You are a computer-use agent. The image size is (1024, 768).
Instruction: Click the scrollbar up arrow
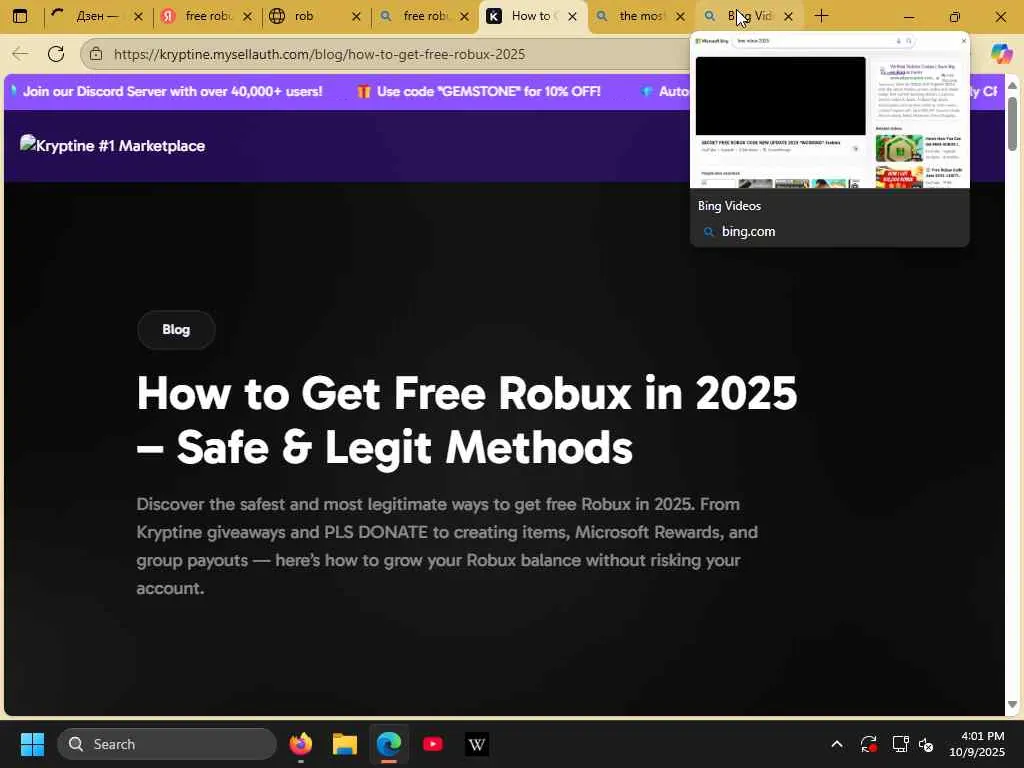point(1013,86)
